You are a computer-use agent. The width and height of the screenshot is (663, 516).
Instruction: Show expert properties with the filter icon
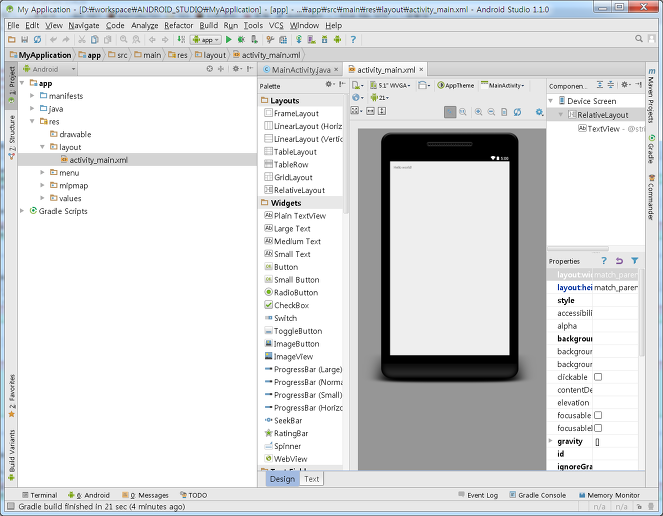635,261
